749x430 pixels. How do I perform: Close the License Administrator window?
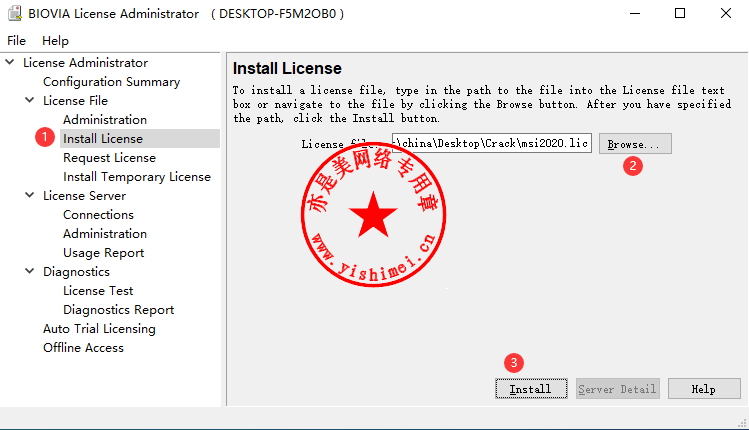tap(726, 13)
